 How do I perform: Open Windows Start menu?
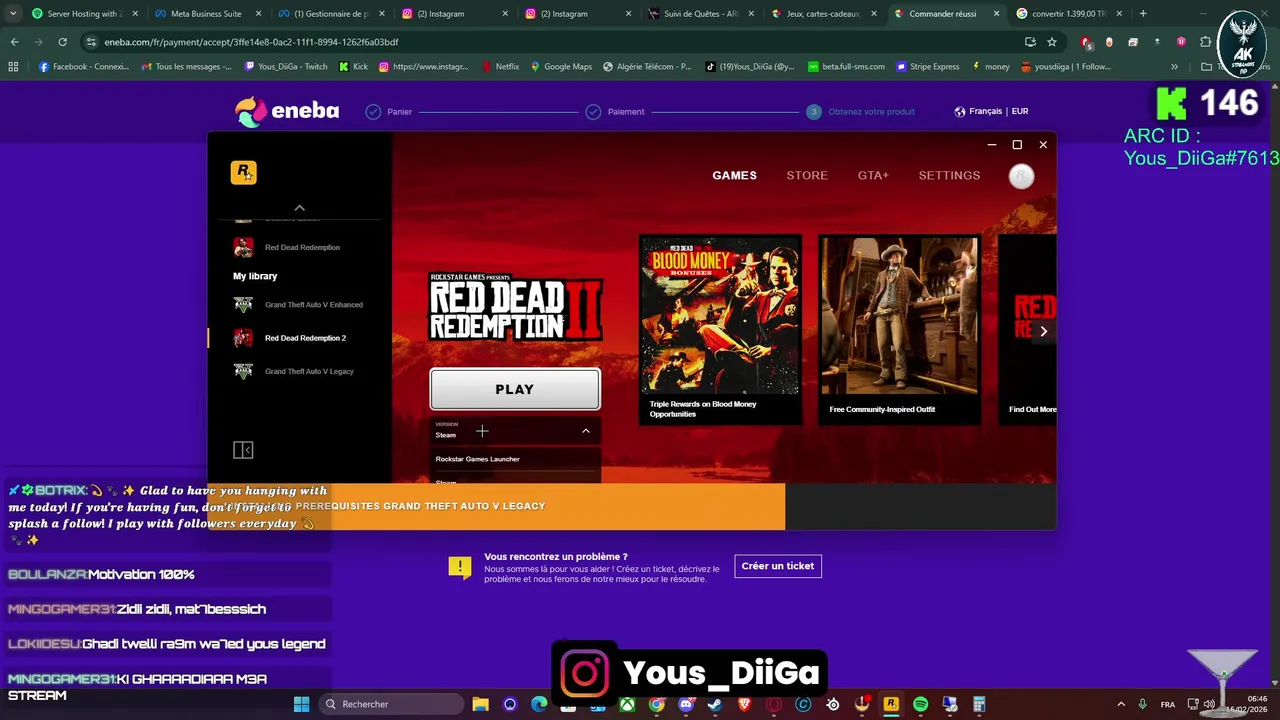pos(301,704)
